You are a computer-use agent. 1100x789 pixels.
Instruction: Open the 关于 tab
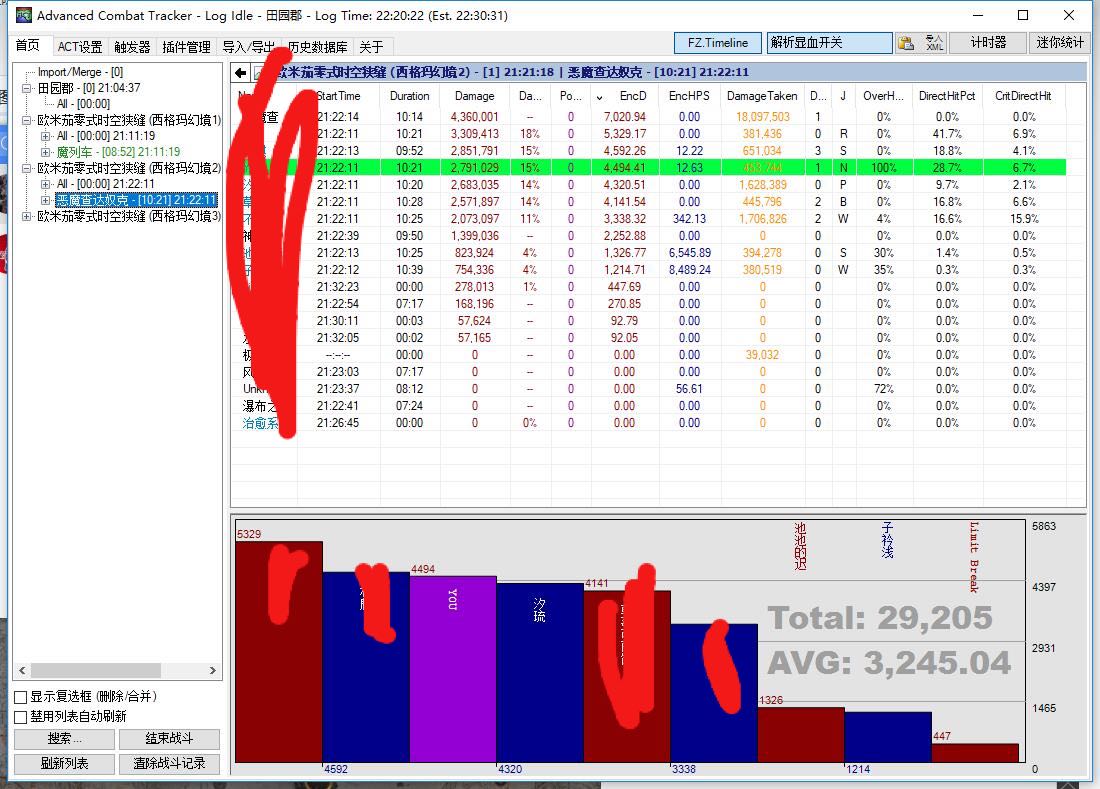371,47
